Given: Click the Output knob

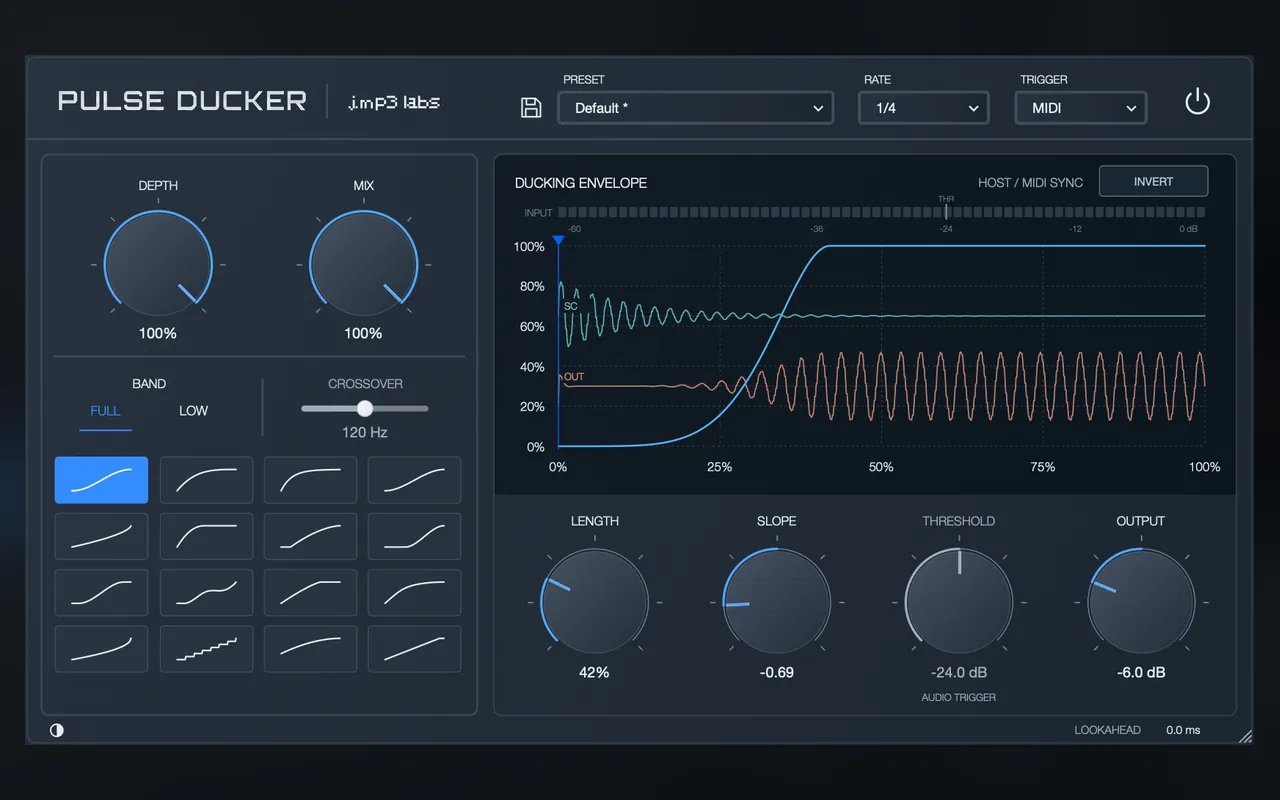Looking at the screenshot, I should click(x=1140, y=602).
